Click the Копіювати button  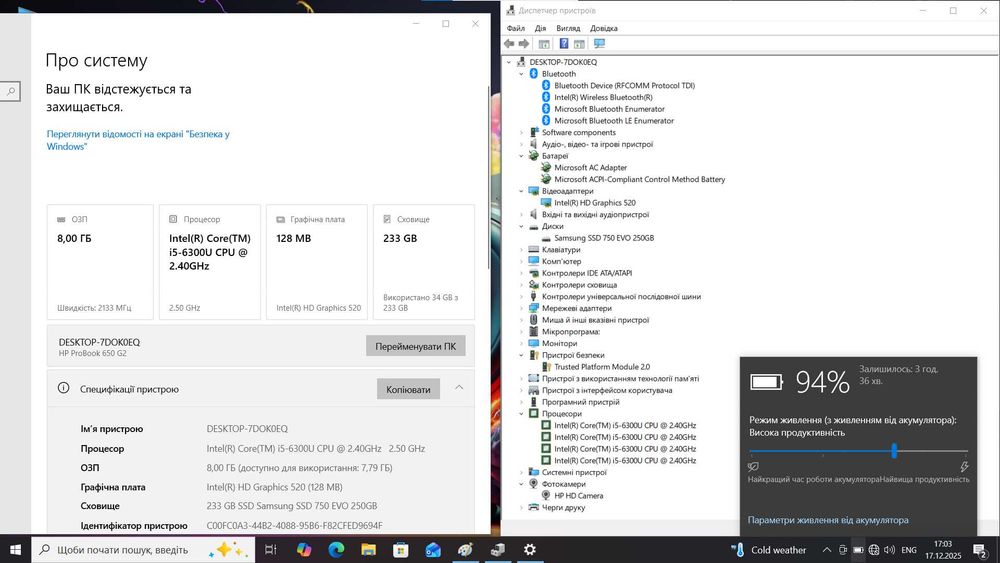point(408,389)
